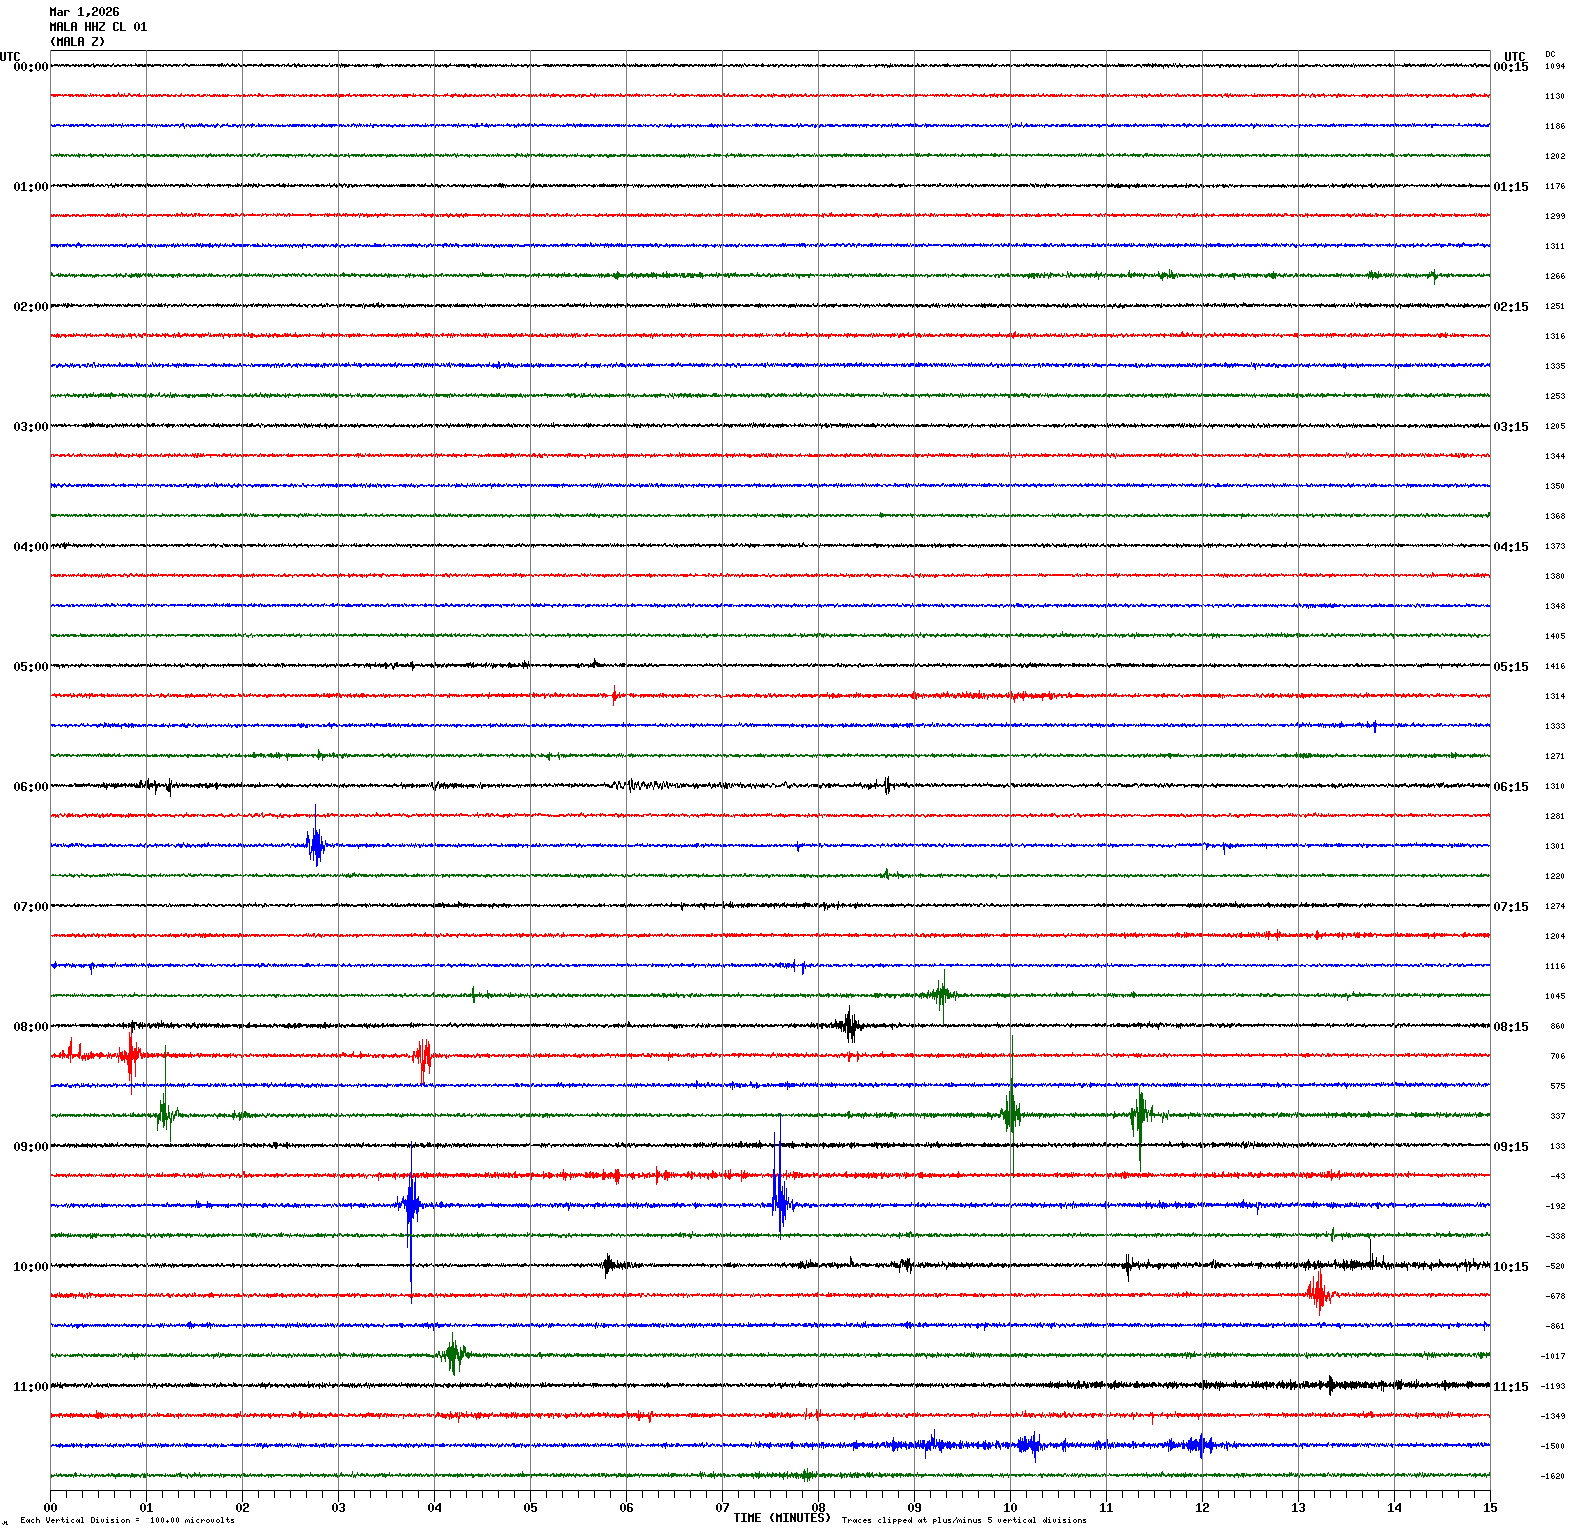The width and height of the screenshot is (1570, 1534).
Task: Click the bottom axis tick labeled 07
Action: pos(722,1508)
